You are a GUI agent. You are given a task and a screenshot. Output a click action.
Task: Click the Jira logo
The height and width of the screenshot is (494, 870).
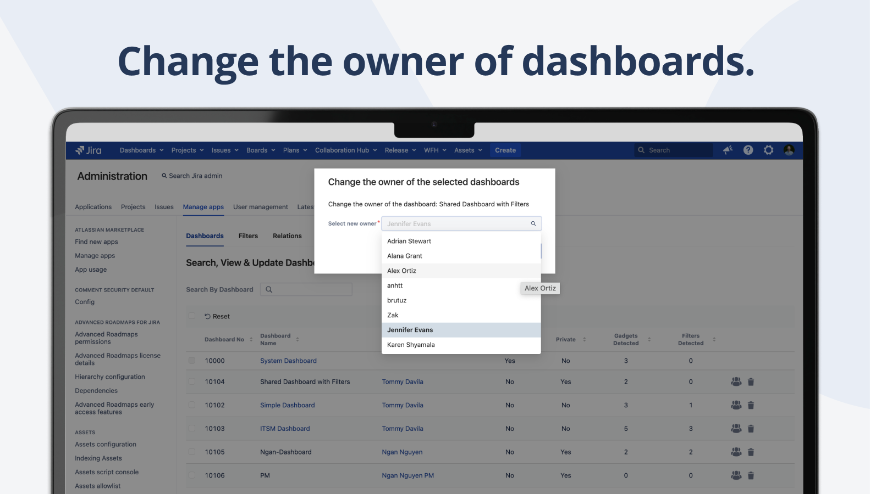[x=89, y=150]
